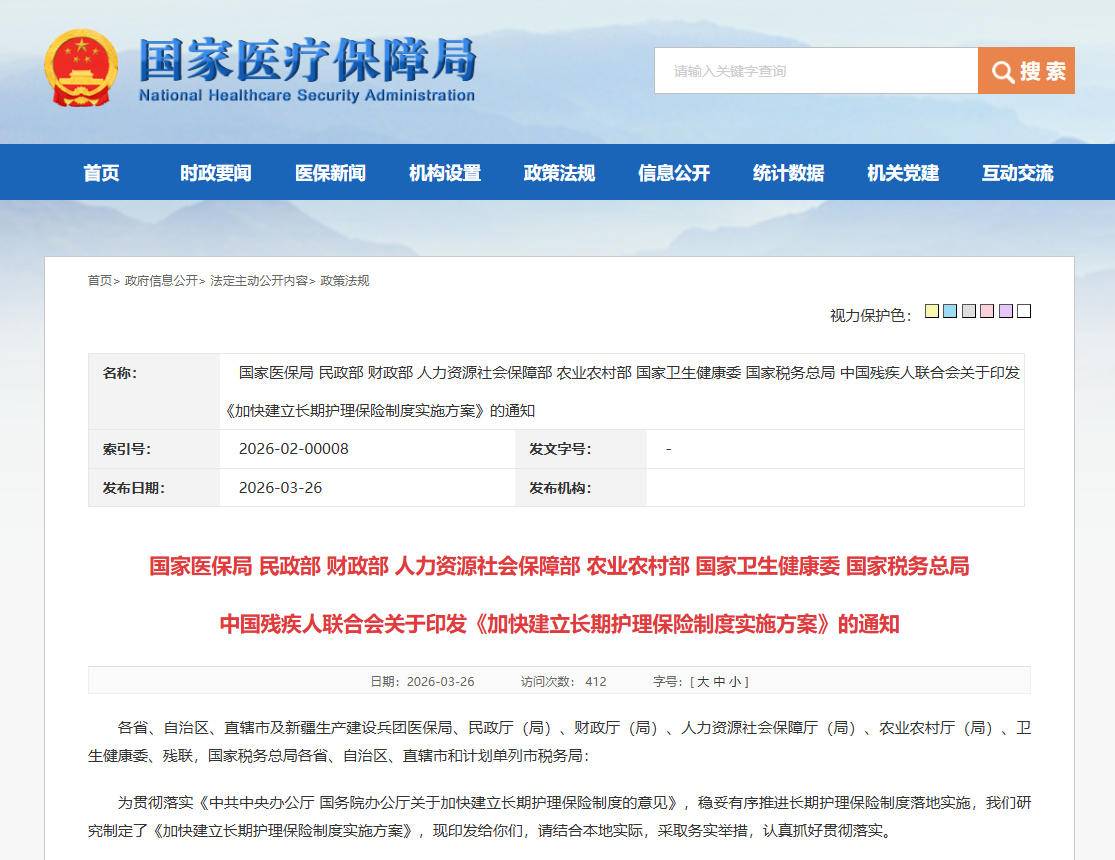Choose the yellow eye-protection color swatch
Image resolution: width=1115 pixels, height=860 pixels.
coord(932,312)
